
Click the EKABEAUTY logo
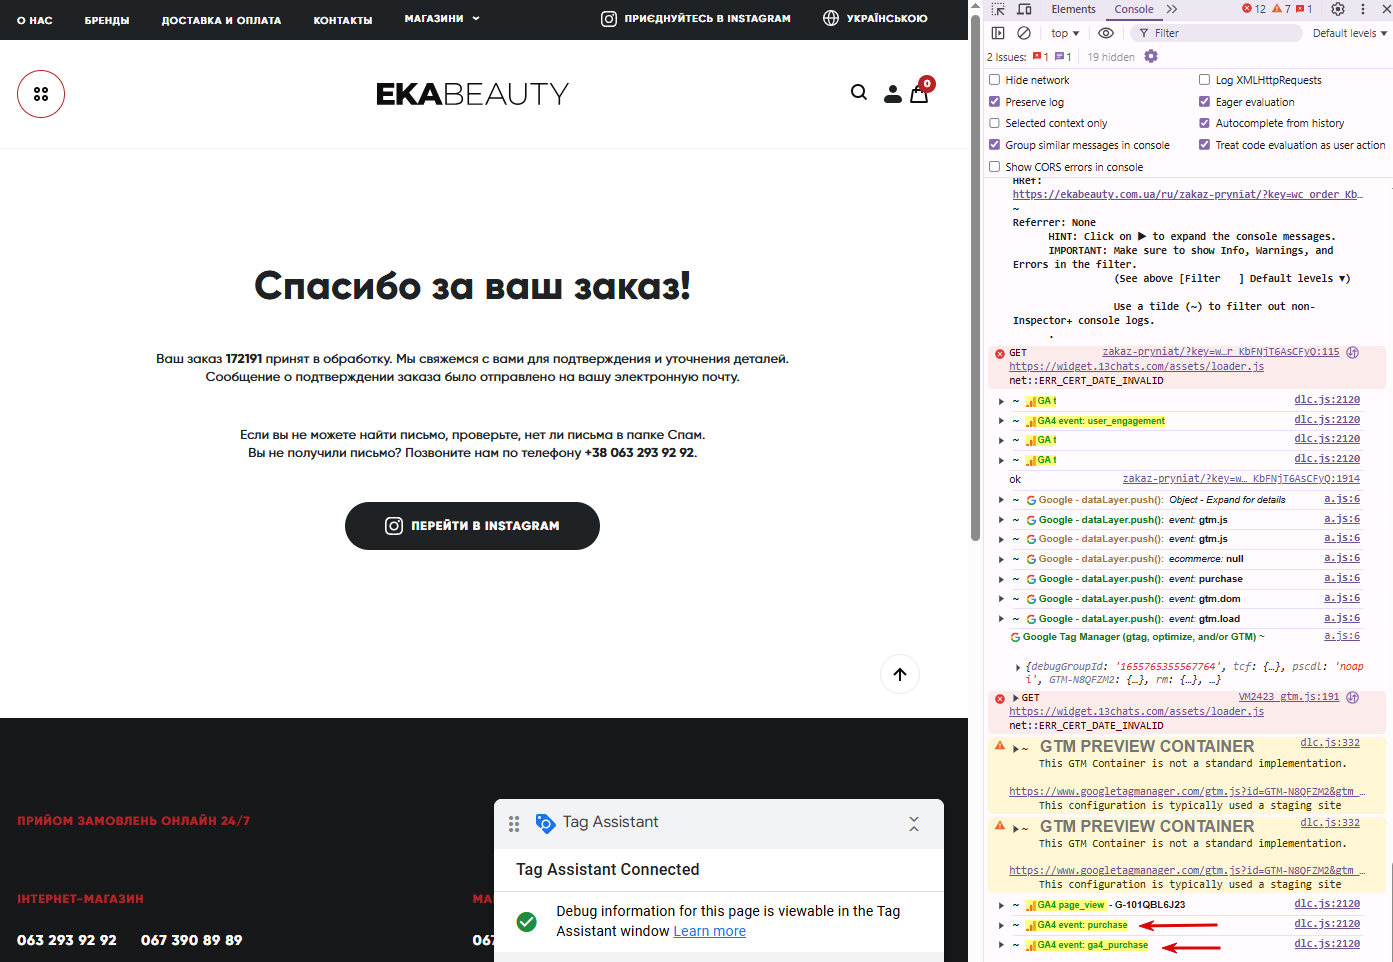[x=472, y=94]
